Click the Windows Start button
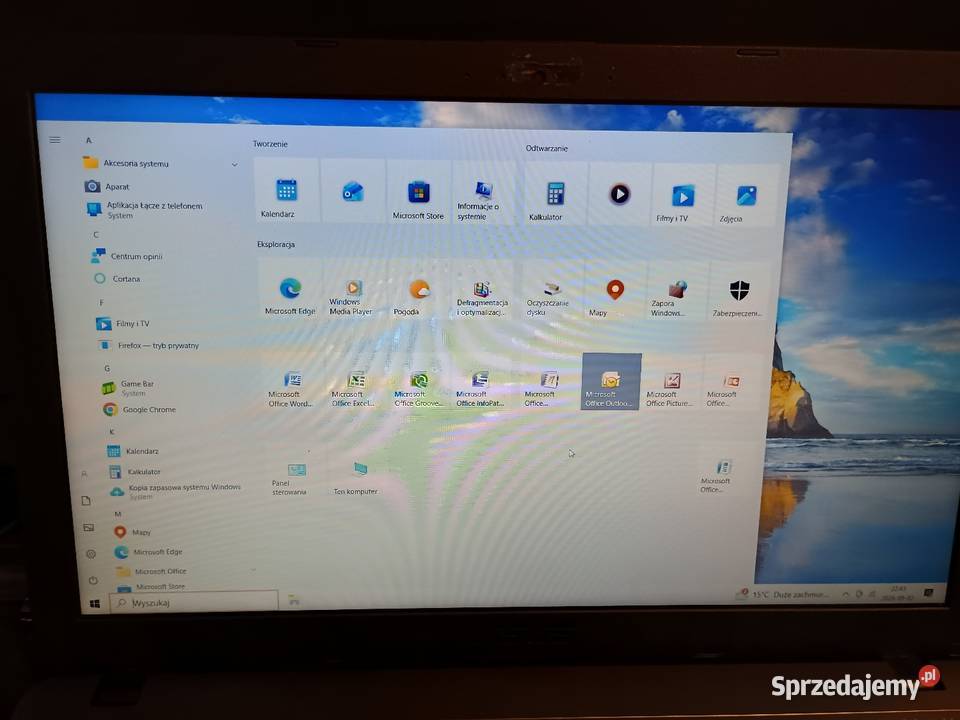The image size is (960, 720). (95, 604)
